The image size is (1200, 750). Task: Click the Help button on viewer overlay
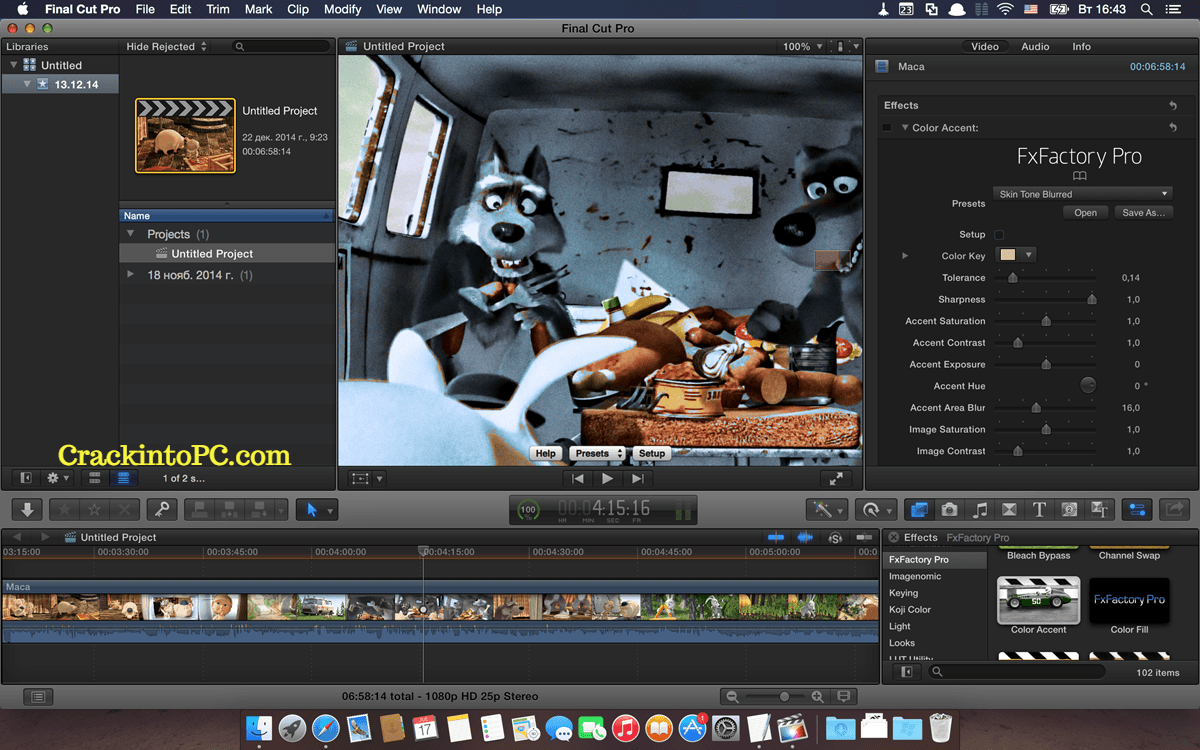point(545,453)
